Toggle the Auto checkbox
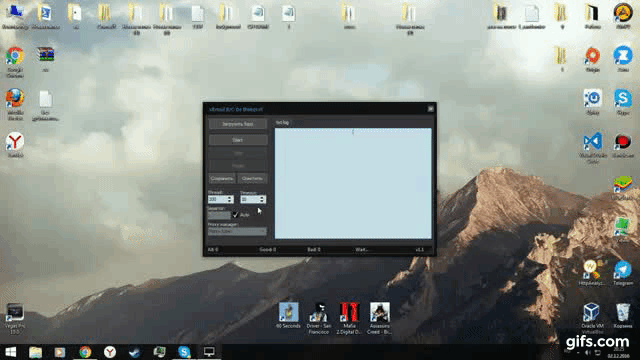Viewport: 640px width, 360px height. tap(236, 215)
